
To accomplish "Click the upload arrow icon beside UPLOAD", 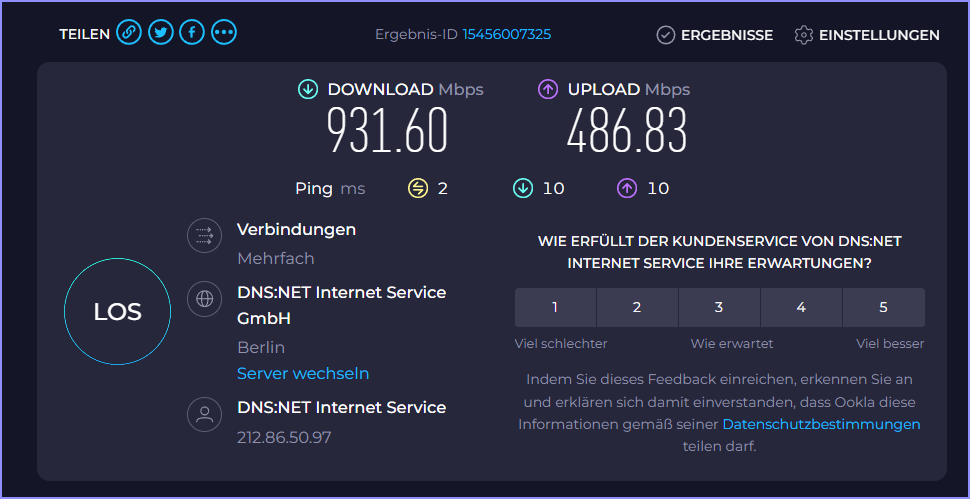I will coord(548,90).
